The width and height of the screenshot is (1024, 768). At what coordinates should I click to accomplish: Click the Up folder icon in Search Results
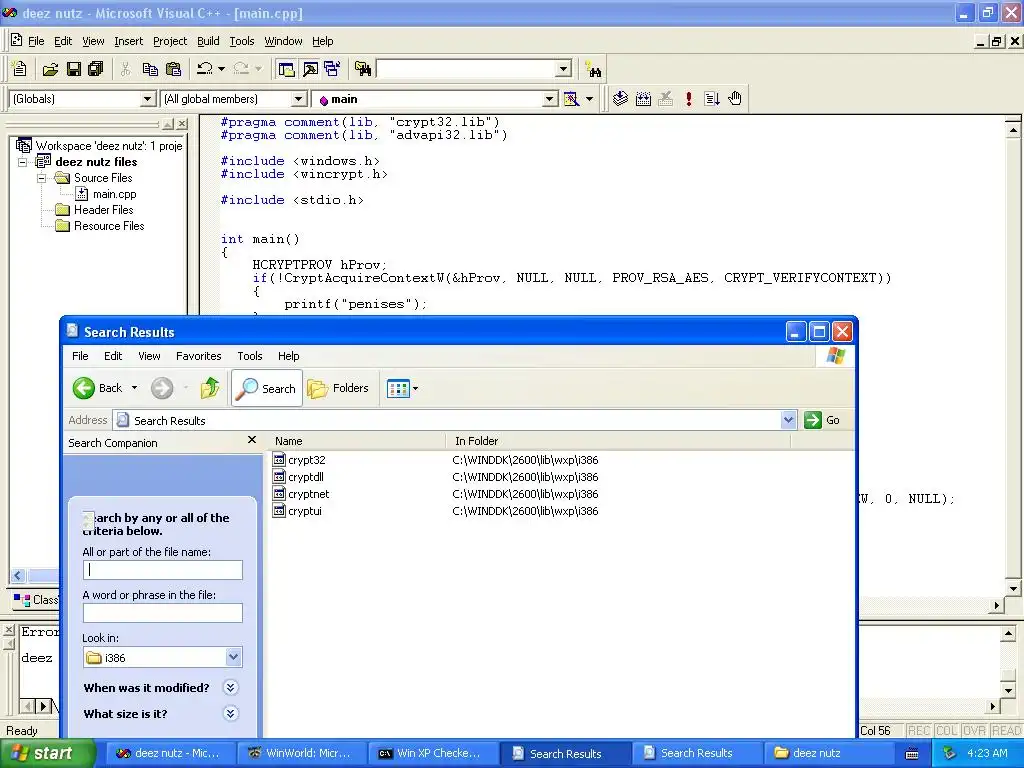pyautogui.click(x=210, y=388)
